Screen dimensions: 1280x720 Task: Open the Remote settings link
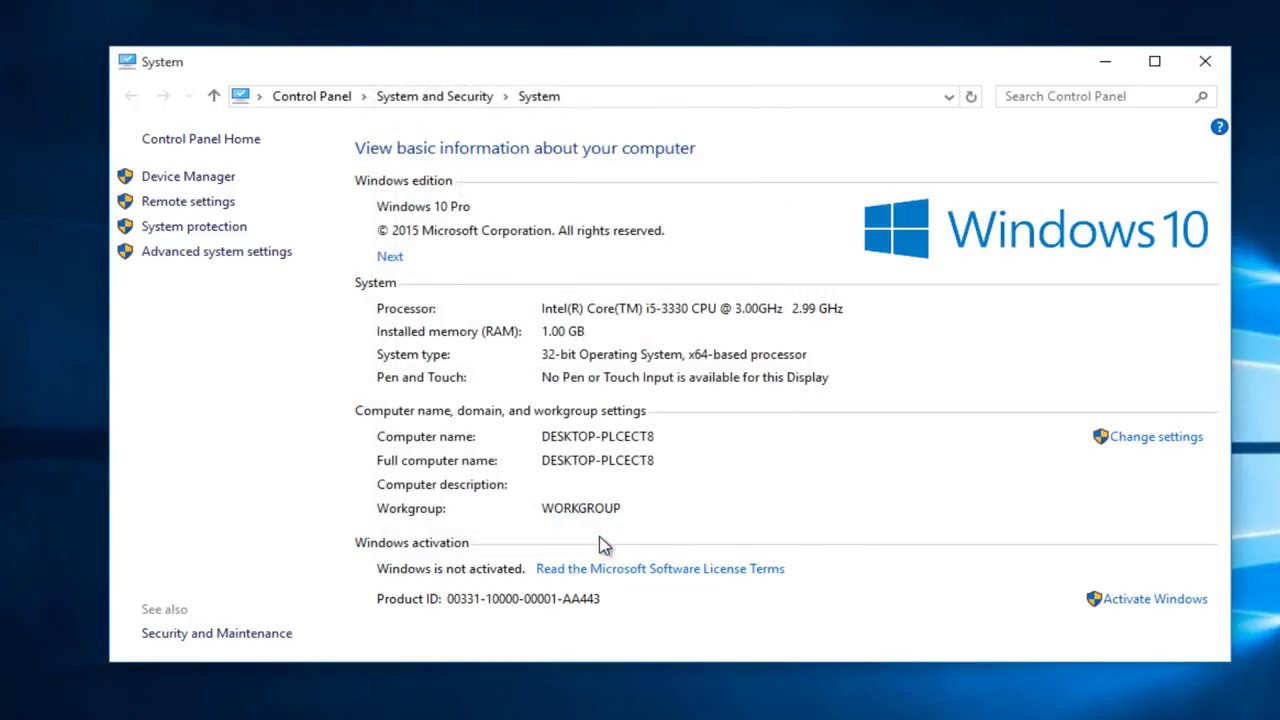[188, 201]
